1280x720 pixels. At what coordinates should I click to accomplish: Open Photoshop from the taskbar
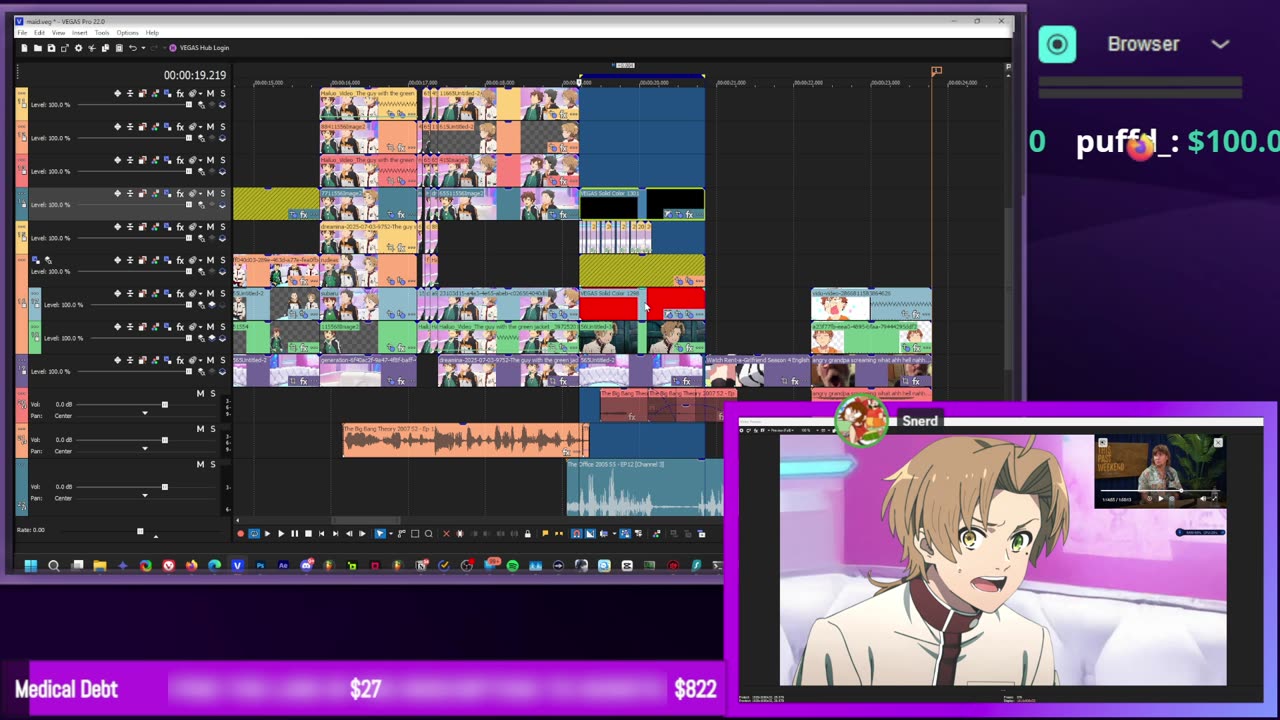[260, 565]
